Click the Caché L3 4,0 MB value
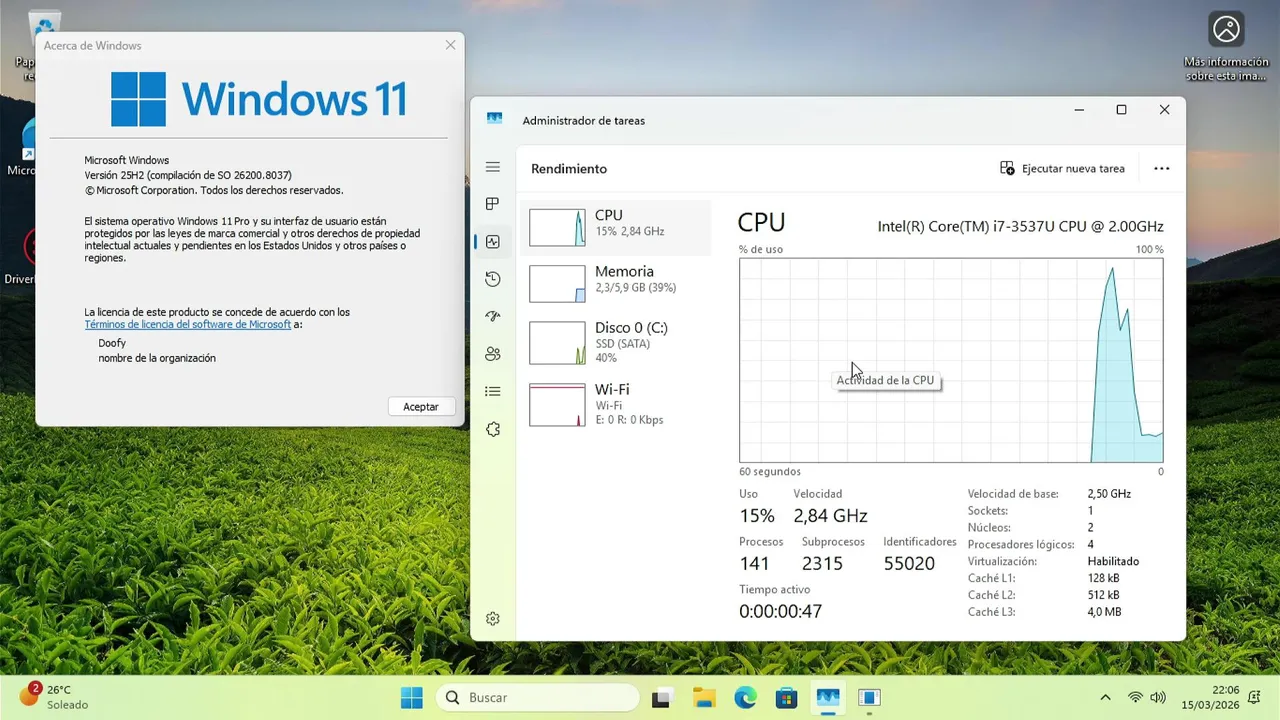 click(x=1104, y=612)
